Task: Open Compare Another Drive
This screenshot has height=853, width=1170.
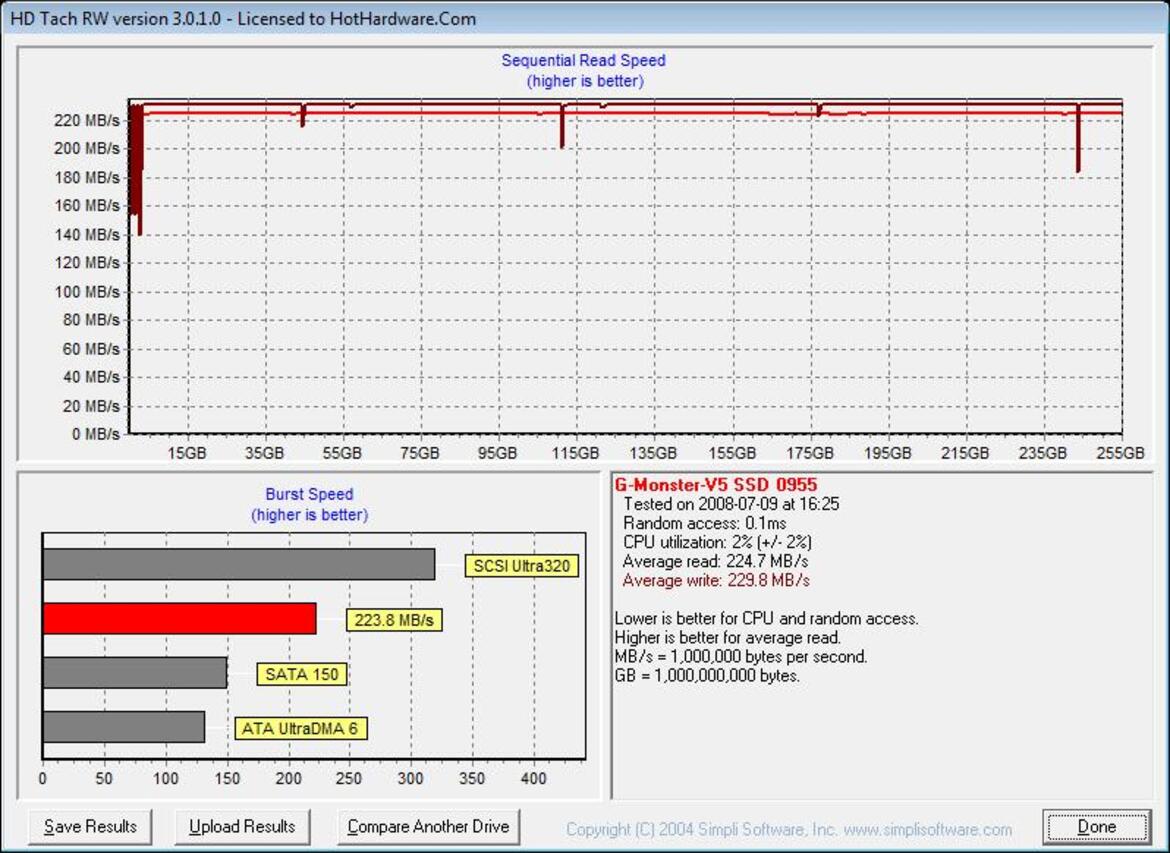Action: pos(428,827)
